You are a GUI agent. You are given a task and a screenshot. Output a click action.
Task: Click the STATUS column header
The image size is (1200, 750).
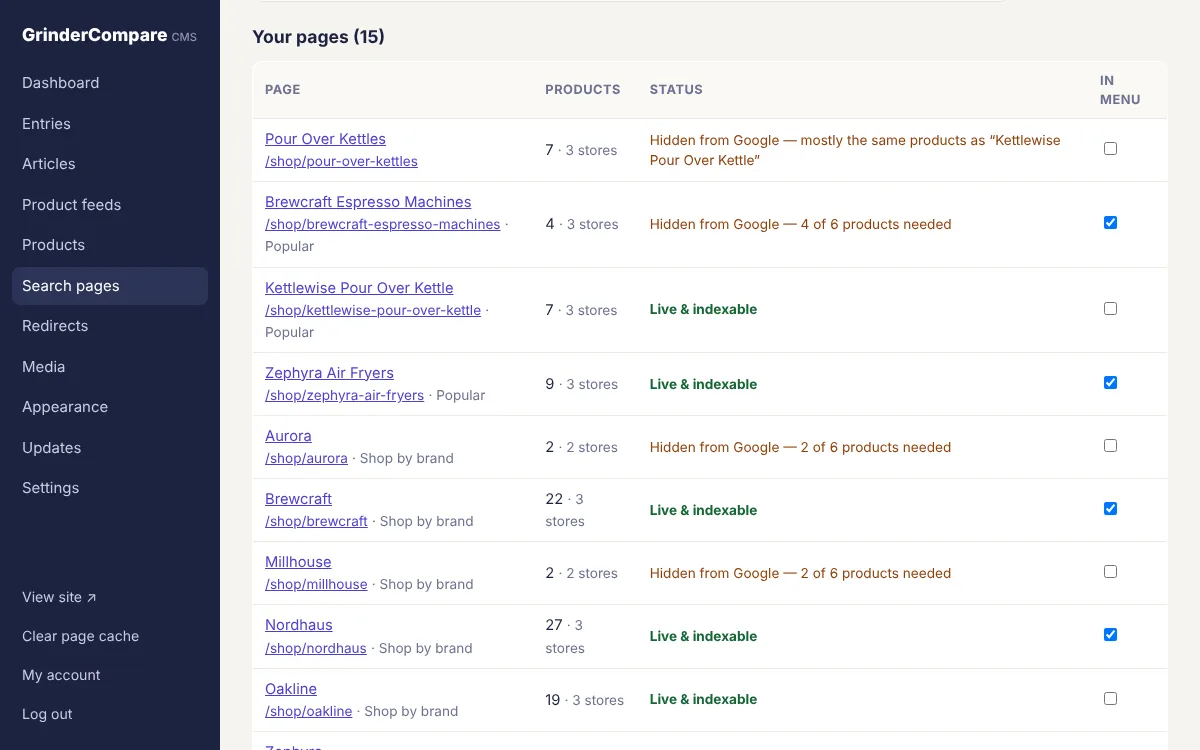(676, 89)
